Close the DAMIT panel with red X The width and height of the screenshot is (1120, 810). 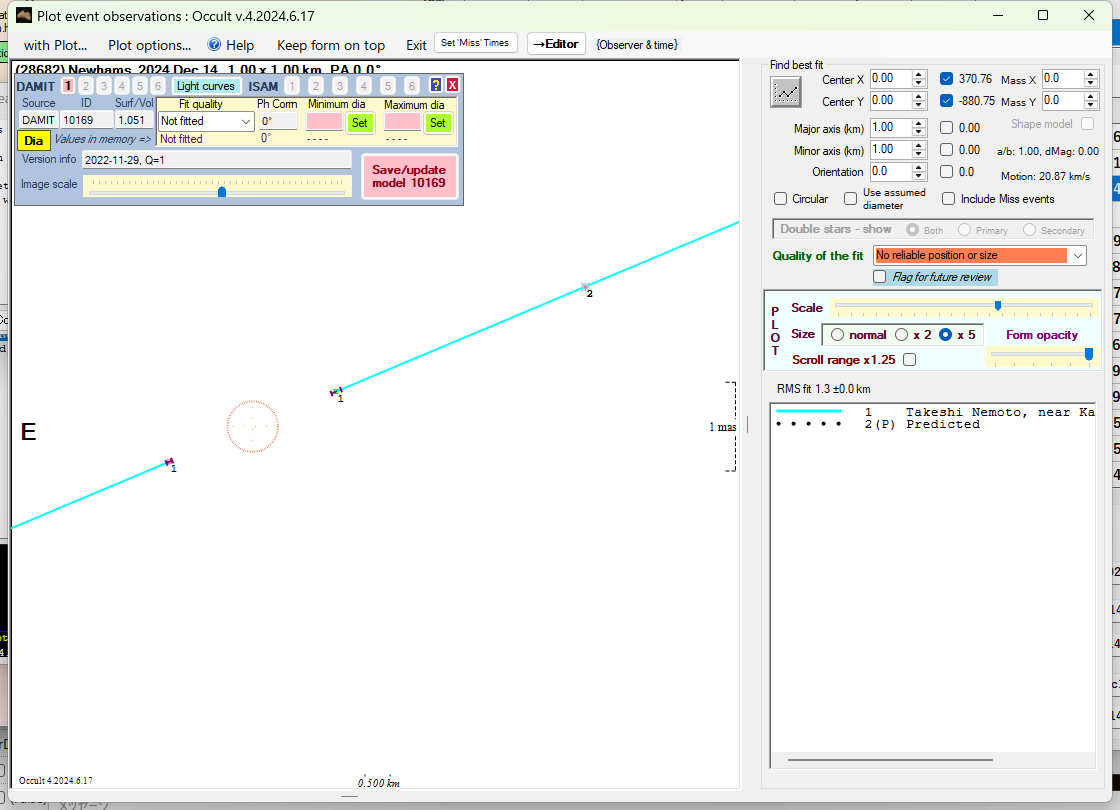(452, 86)
